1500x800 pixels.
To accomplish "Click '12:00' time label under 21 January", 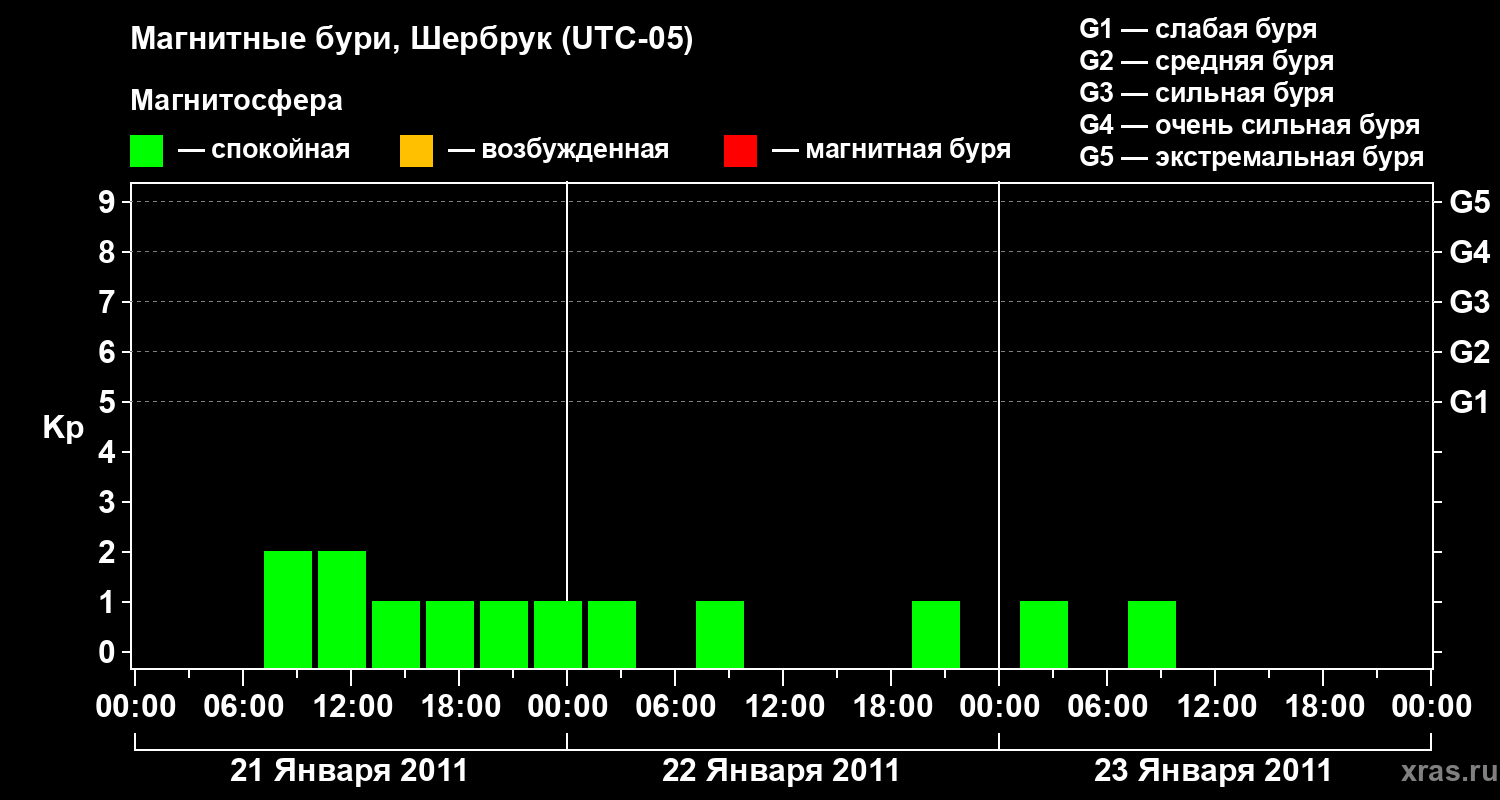I will click(351, 707).
